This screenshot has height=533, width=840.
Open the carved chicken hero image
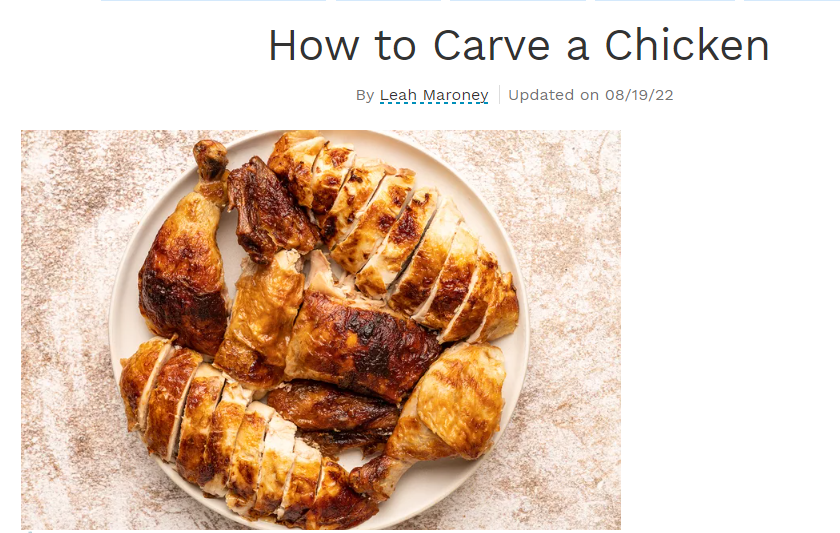tap(321, 329)
